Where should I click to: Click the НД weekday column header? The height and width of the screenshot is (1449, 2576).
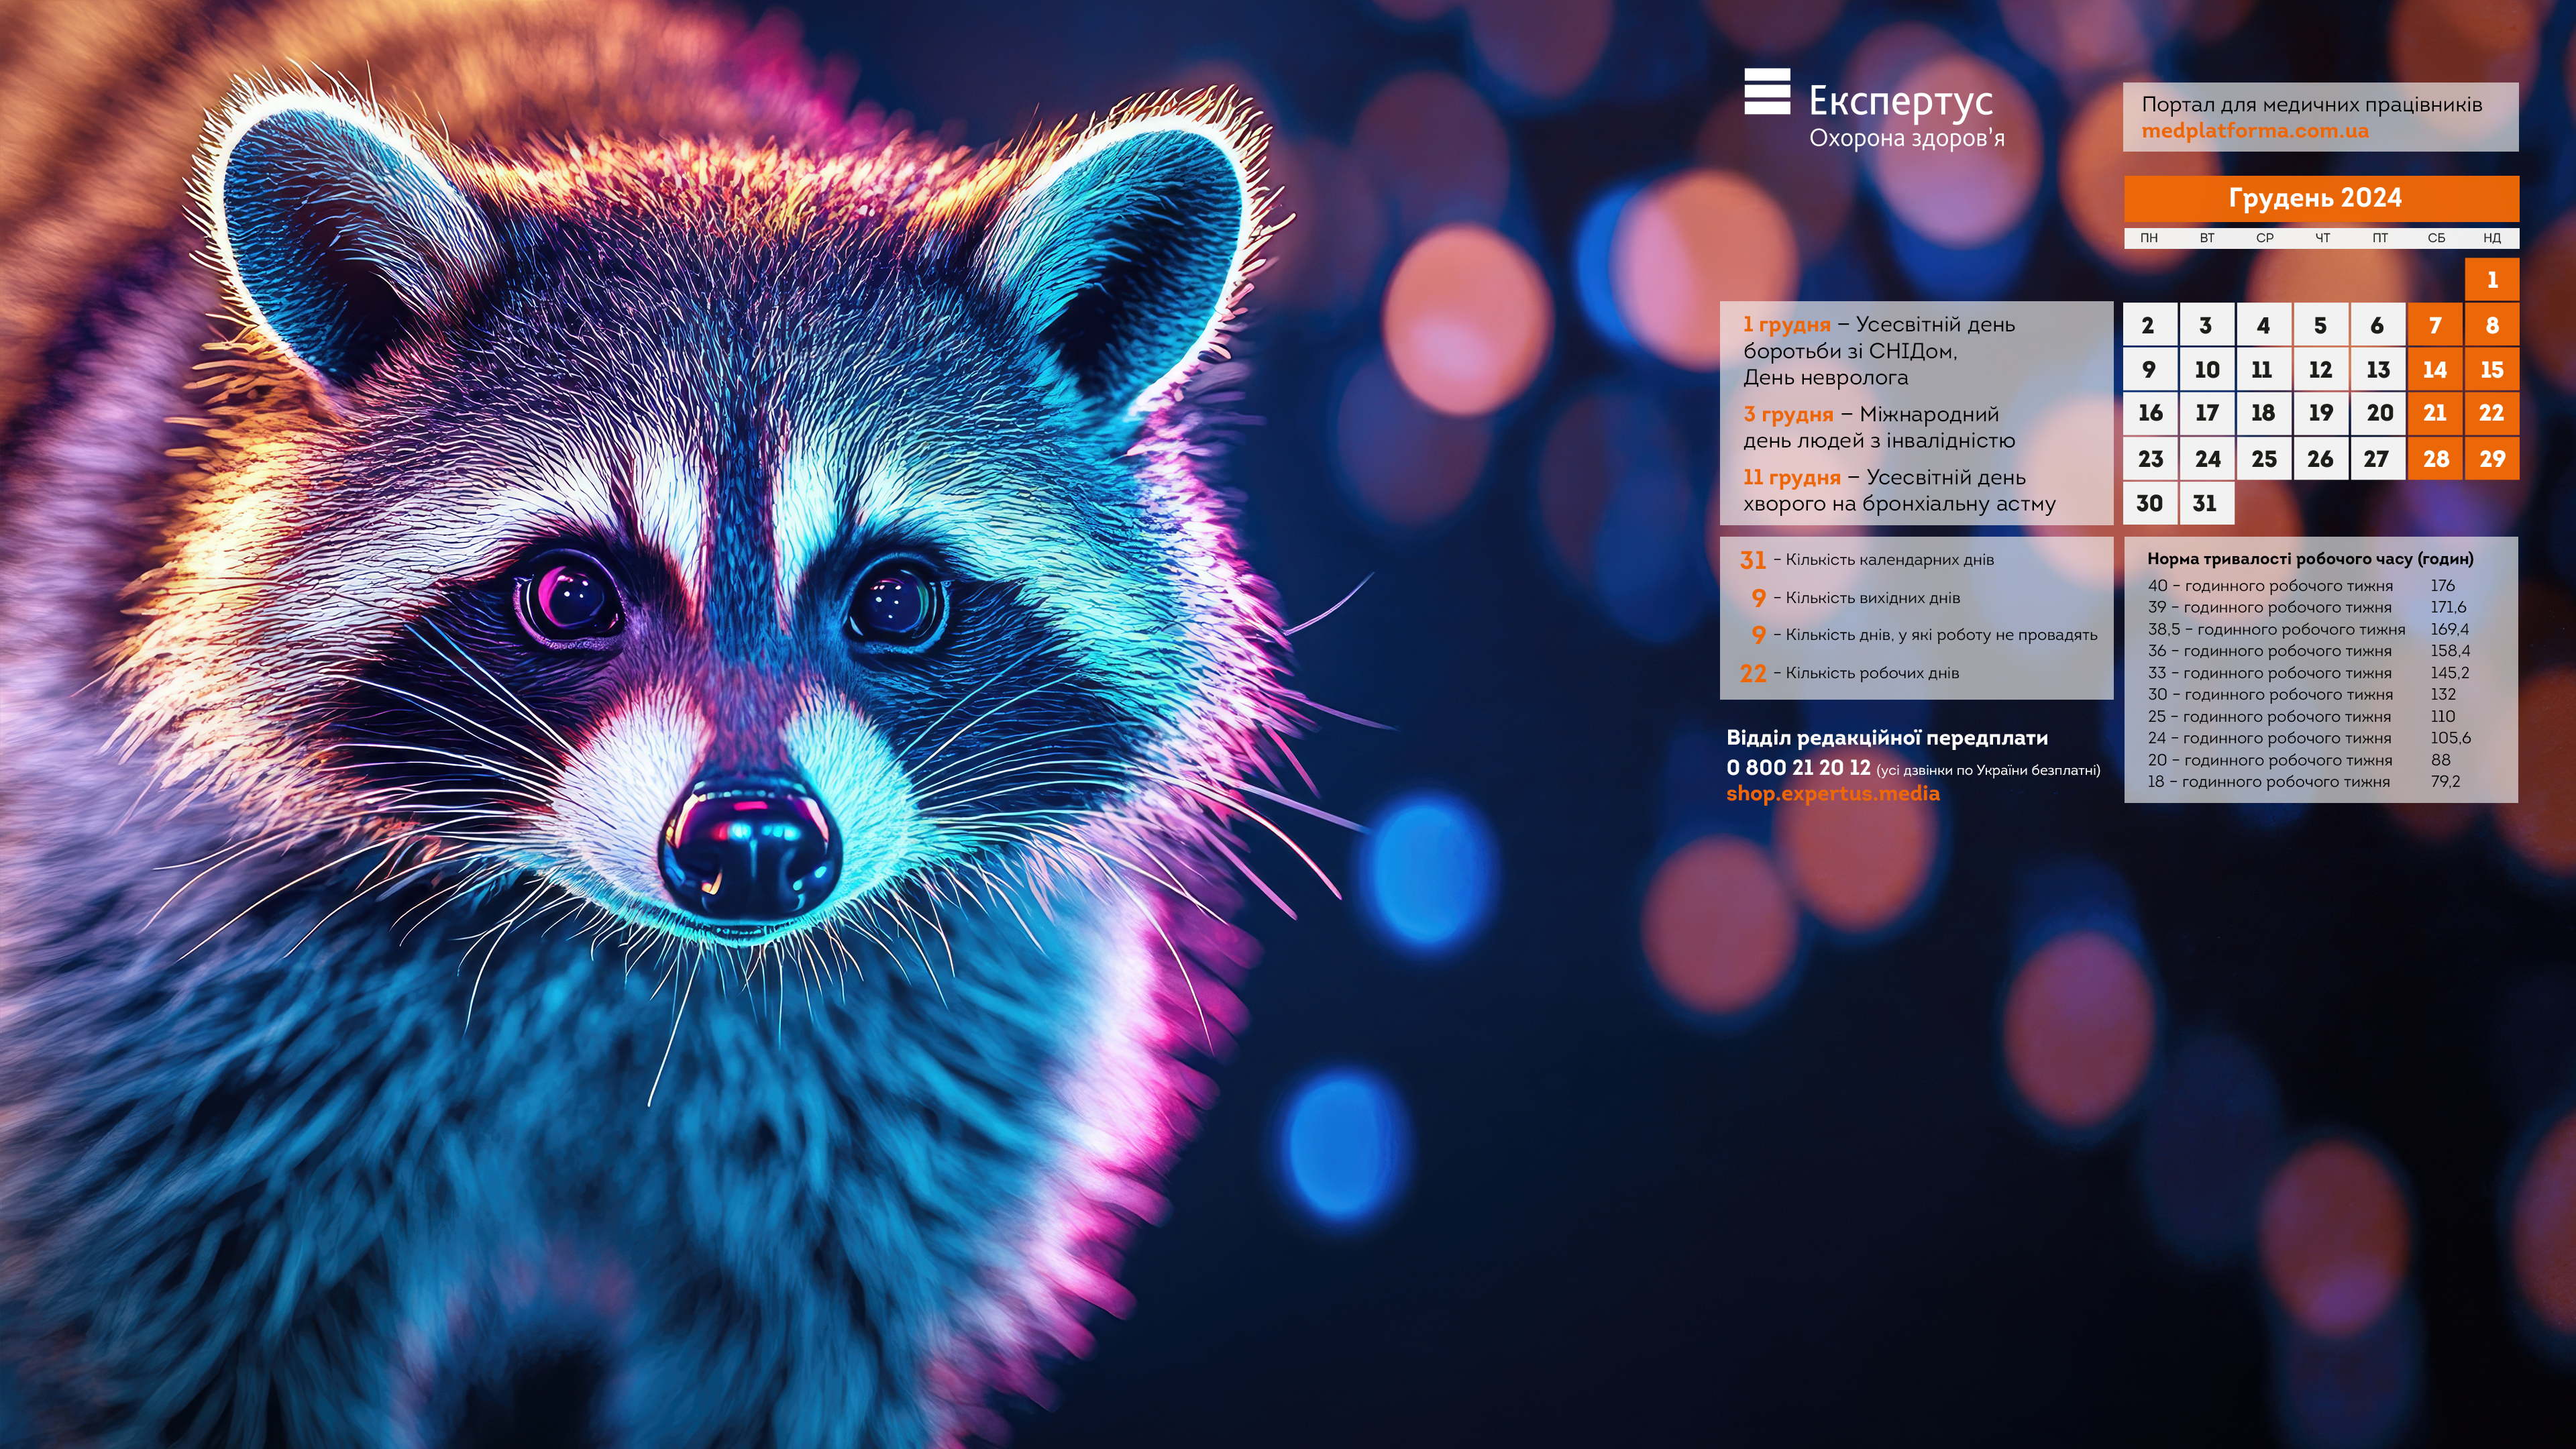[x=2491, y=238]
